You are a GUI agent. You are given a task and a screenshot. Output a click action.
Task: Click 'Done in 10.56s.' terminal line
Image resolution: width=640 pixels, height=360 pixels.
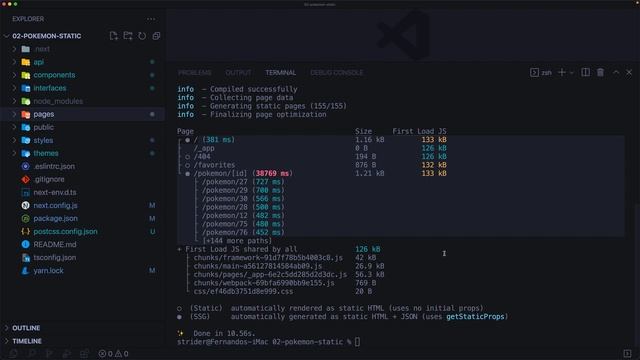click(x=224, y=333)
